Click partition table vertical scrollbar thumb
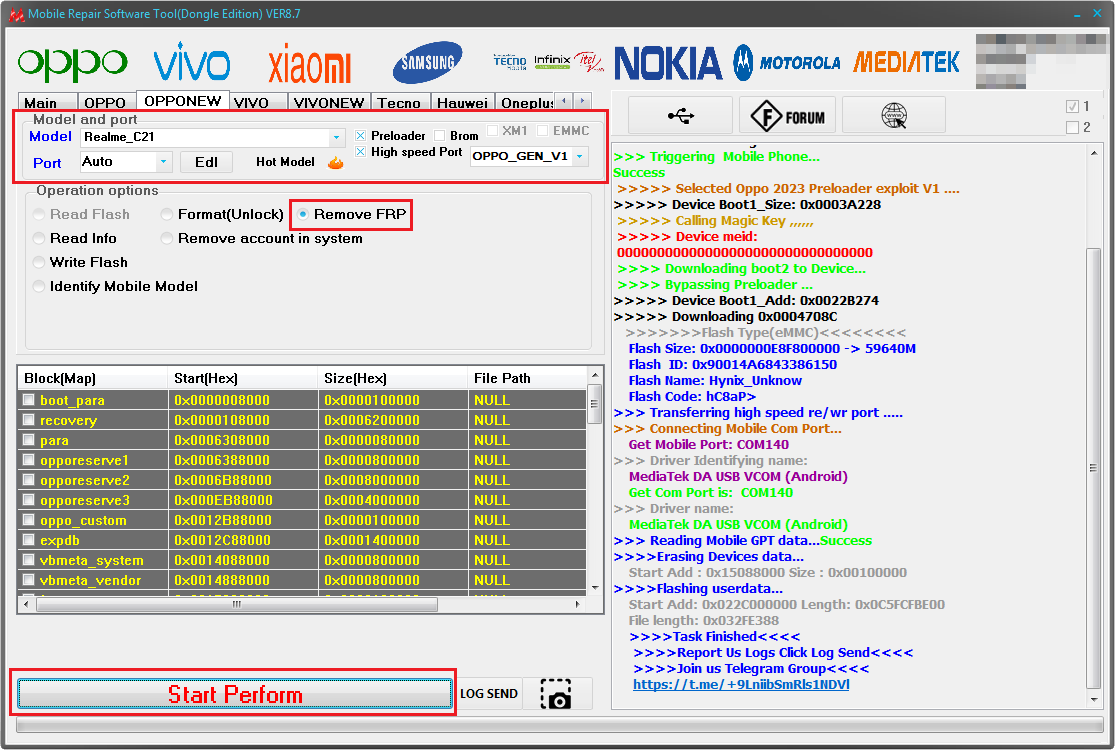Viewport: 1115px width, 750px height. click(595, 404)
